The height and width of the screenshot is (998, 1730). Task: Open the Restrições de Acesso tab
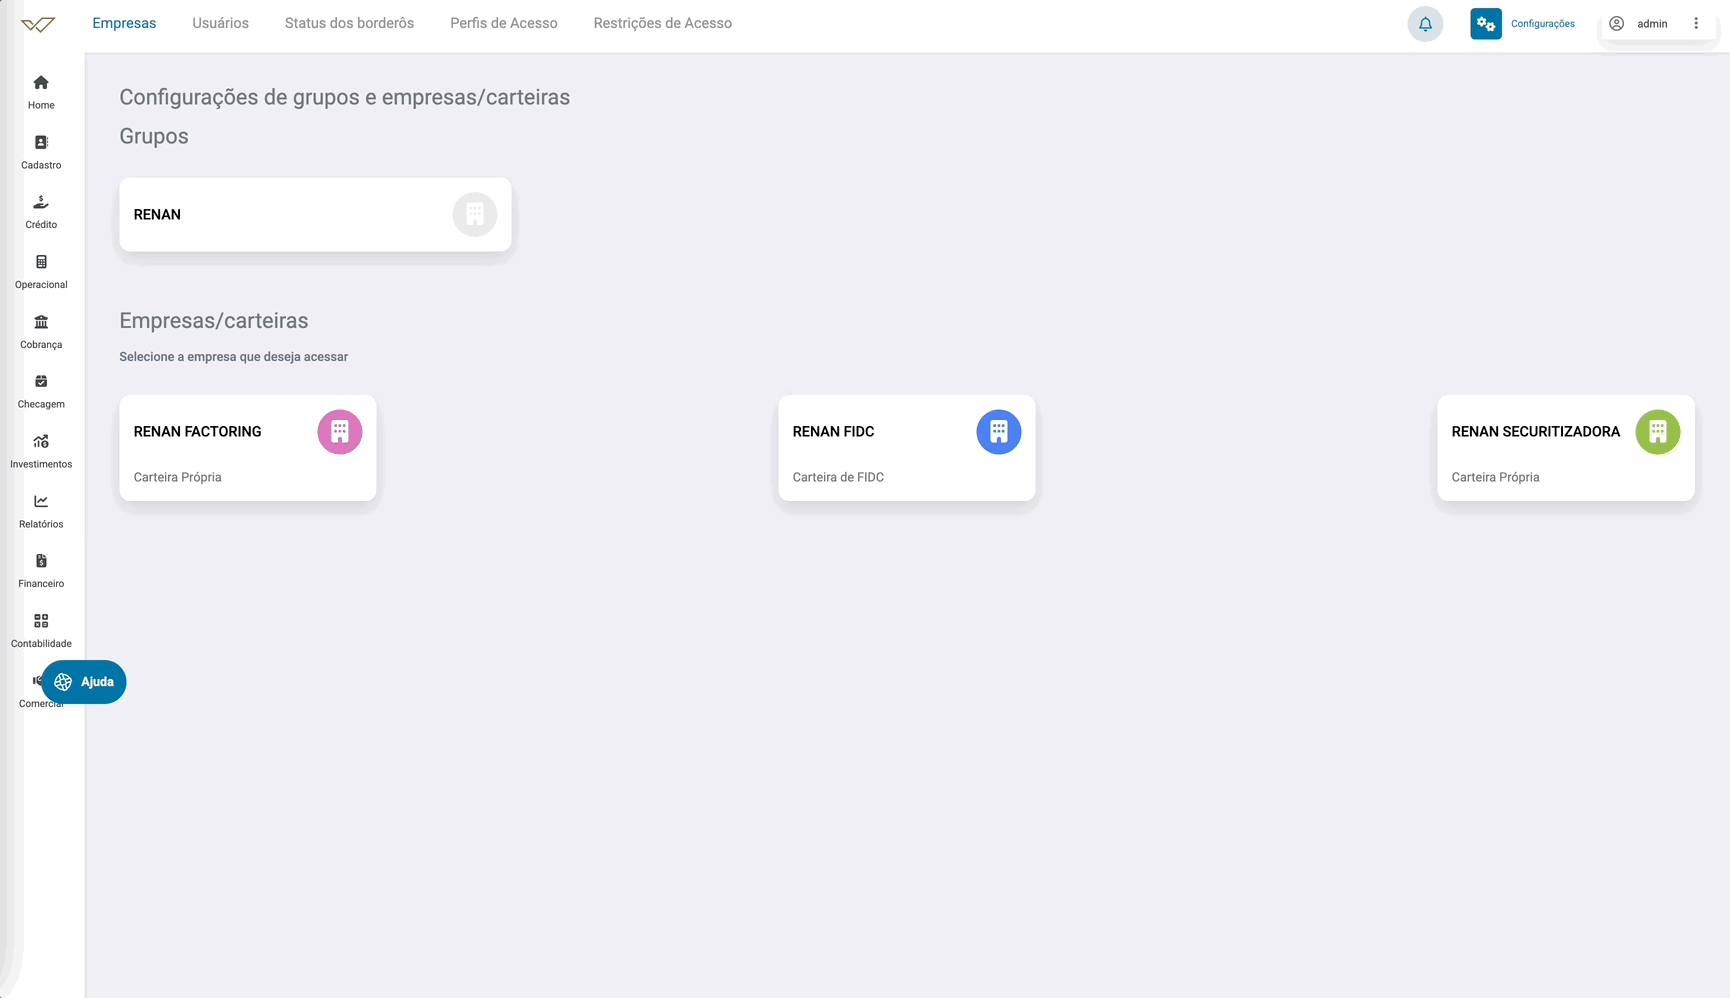click(662, 23)
